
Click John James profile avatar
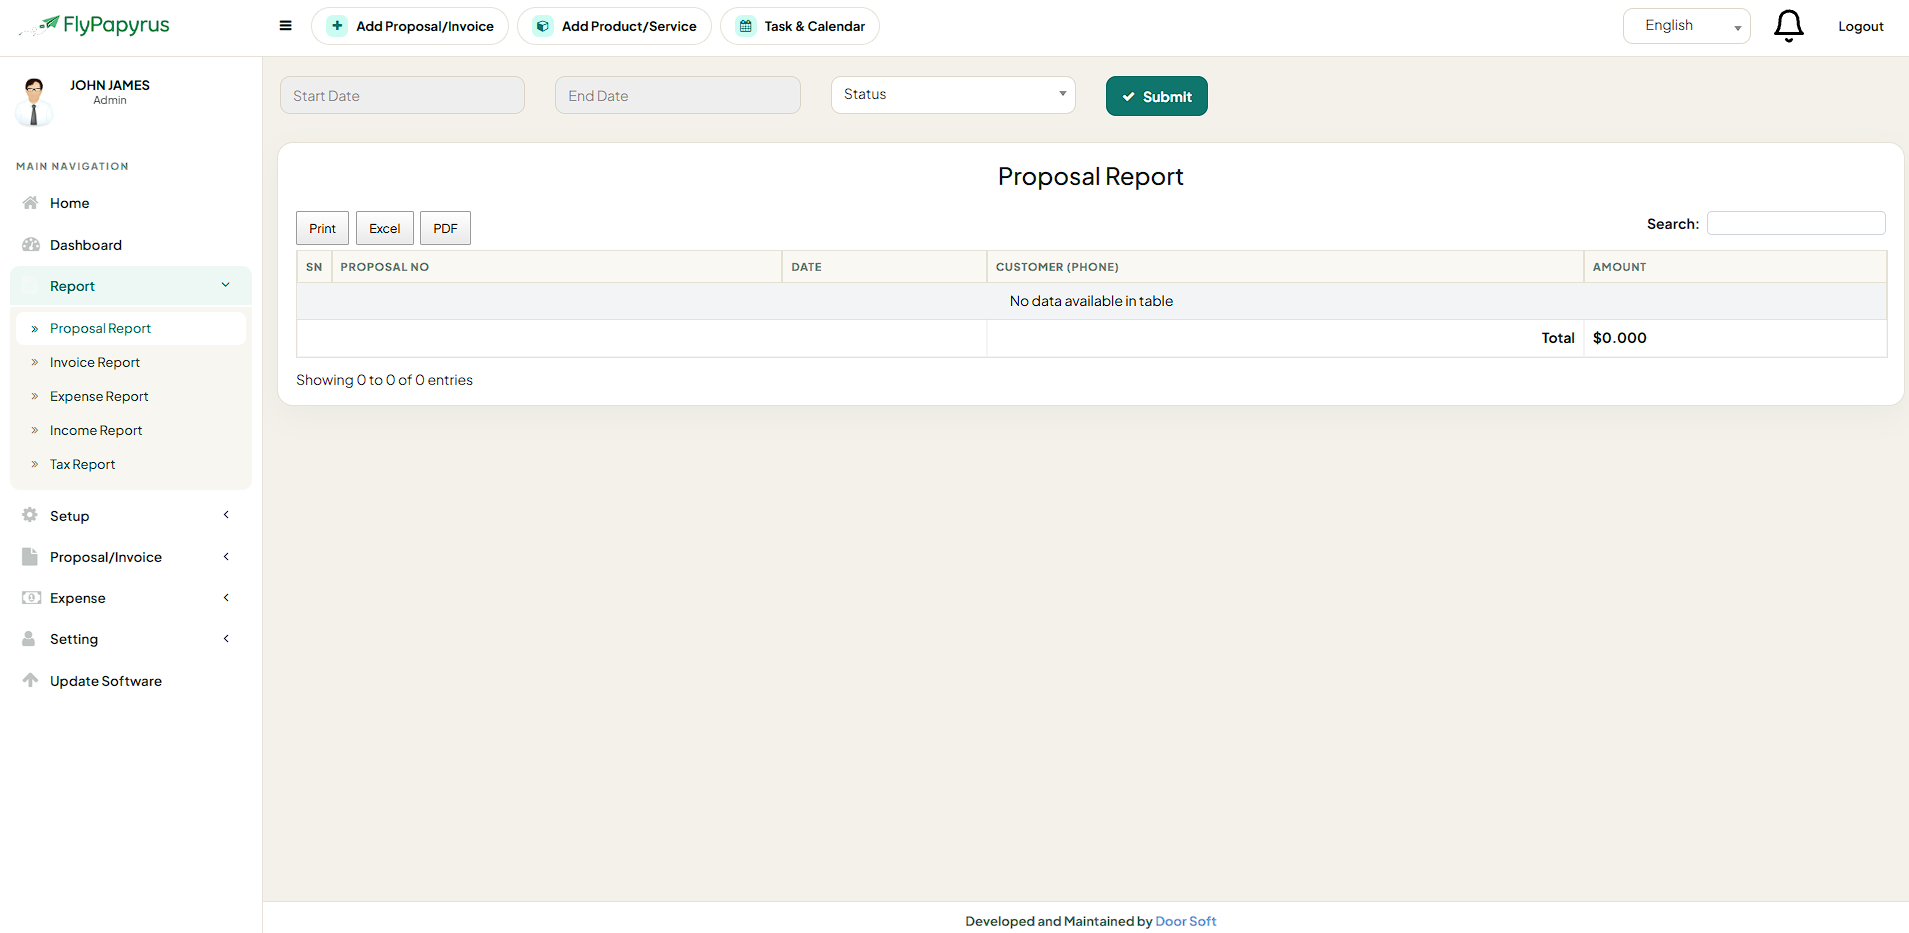coord(34,101)
